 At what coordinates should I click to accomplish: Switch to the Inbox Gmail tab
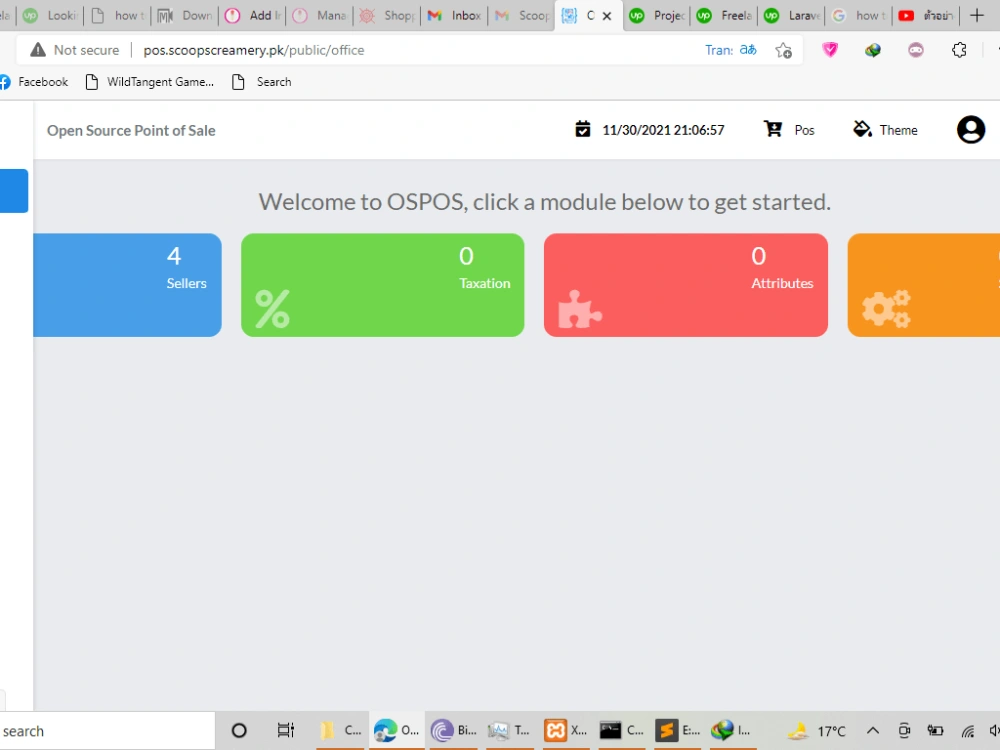[x=454, y=15]
